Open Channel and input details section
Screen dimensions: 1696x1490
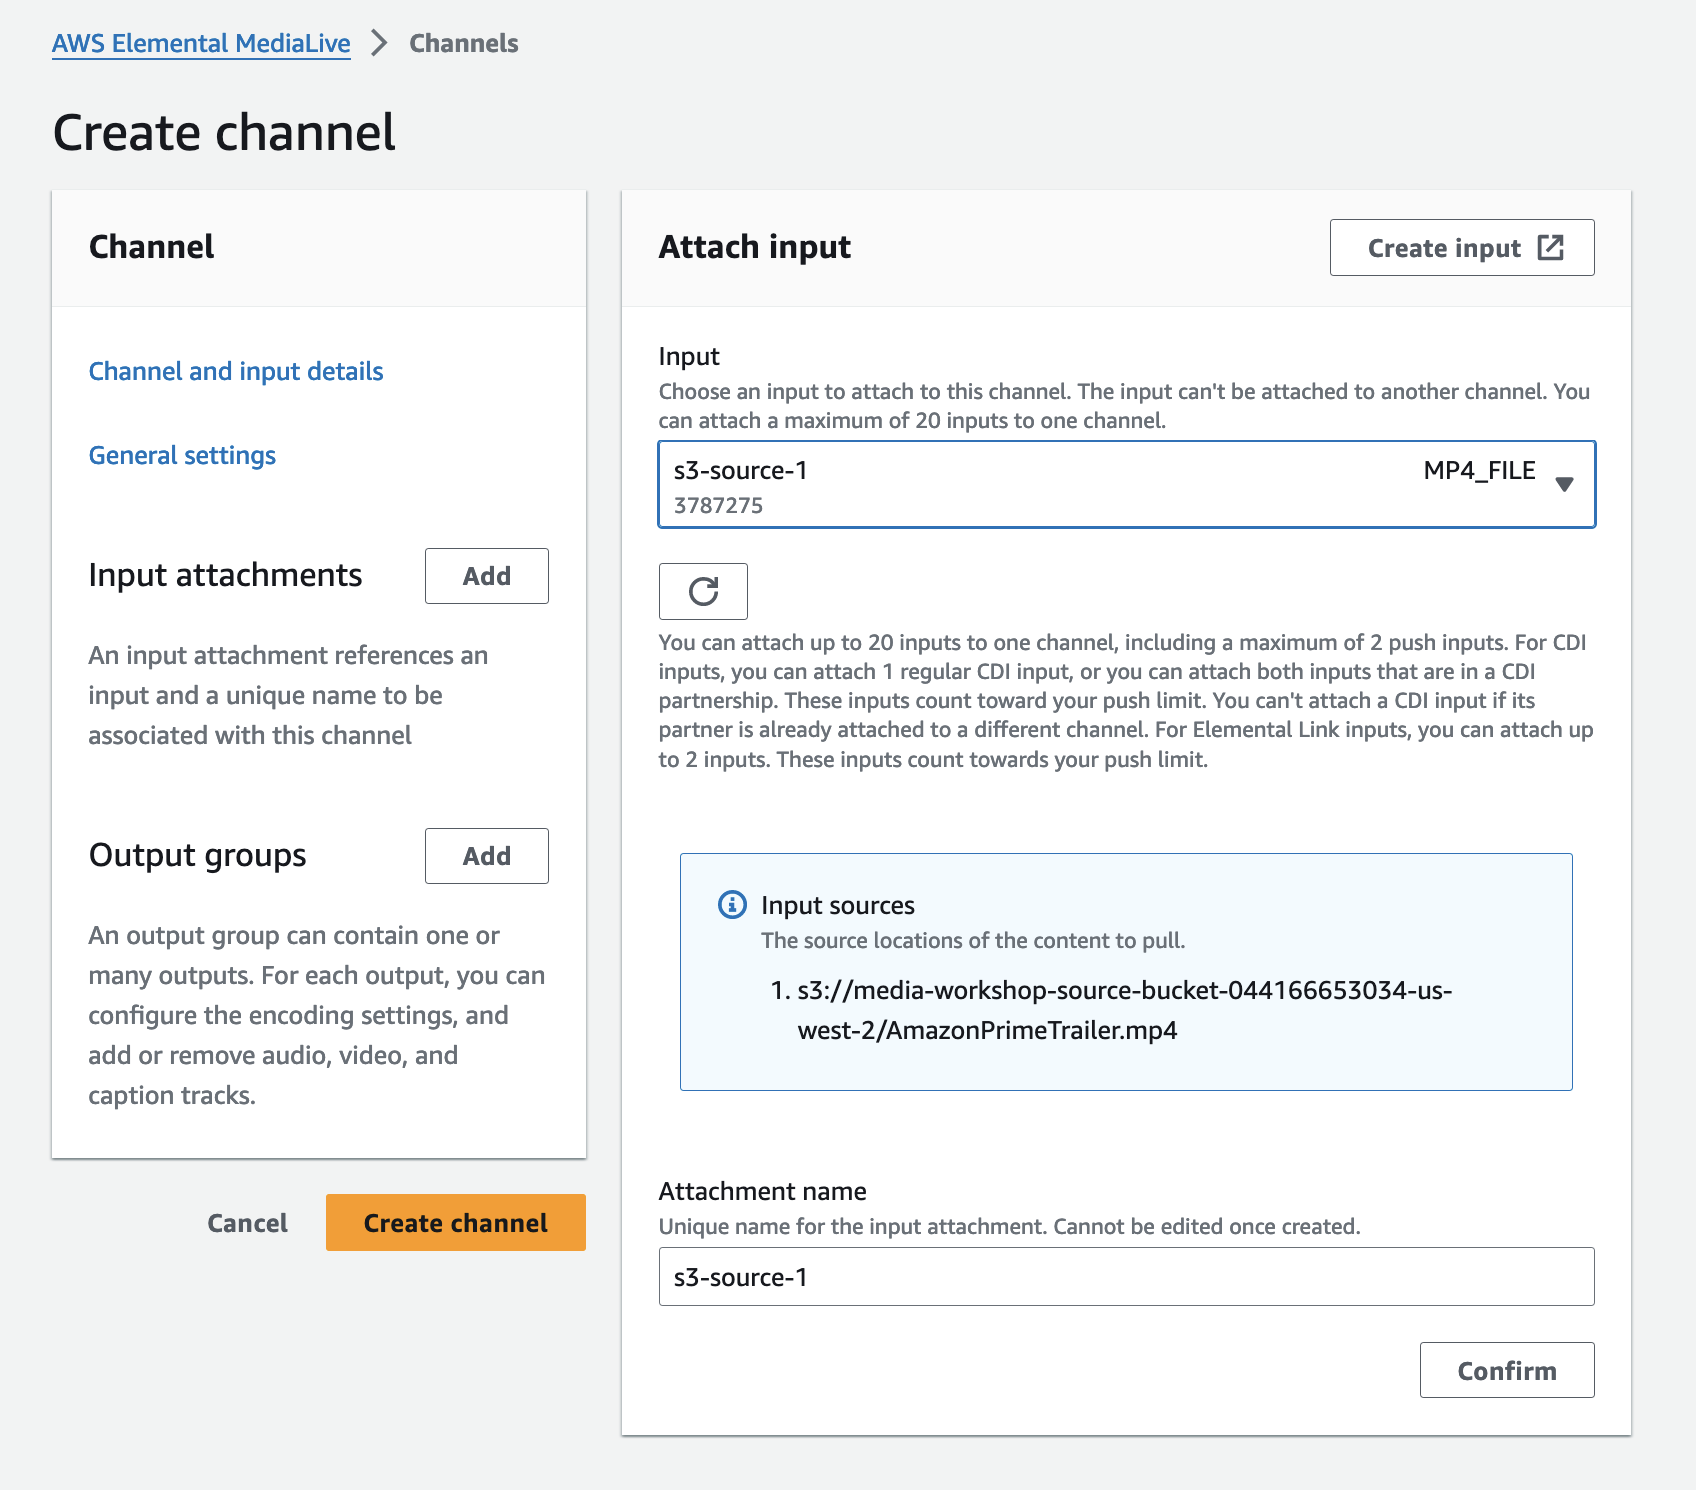tap(236, 371)
